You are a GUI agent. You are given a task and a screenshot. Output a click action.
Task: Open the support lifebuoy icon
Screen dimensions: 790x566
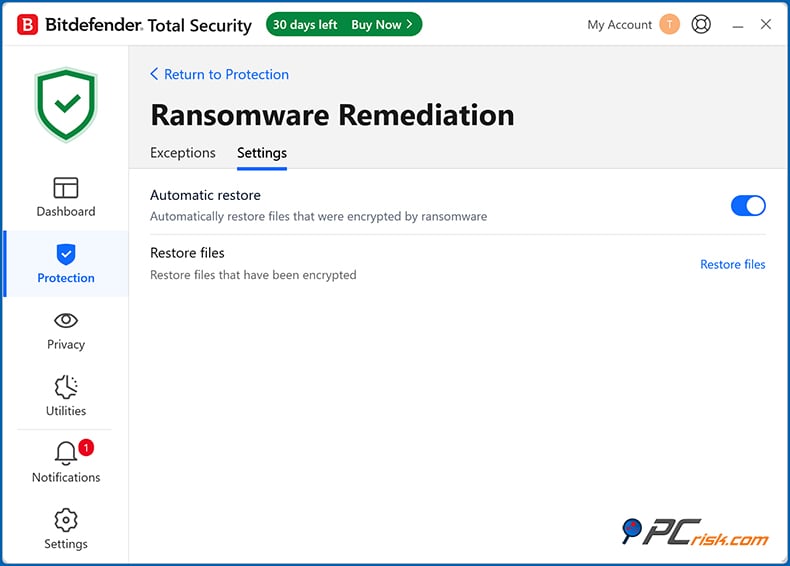coord(701,24)
